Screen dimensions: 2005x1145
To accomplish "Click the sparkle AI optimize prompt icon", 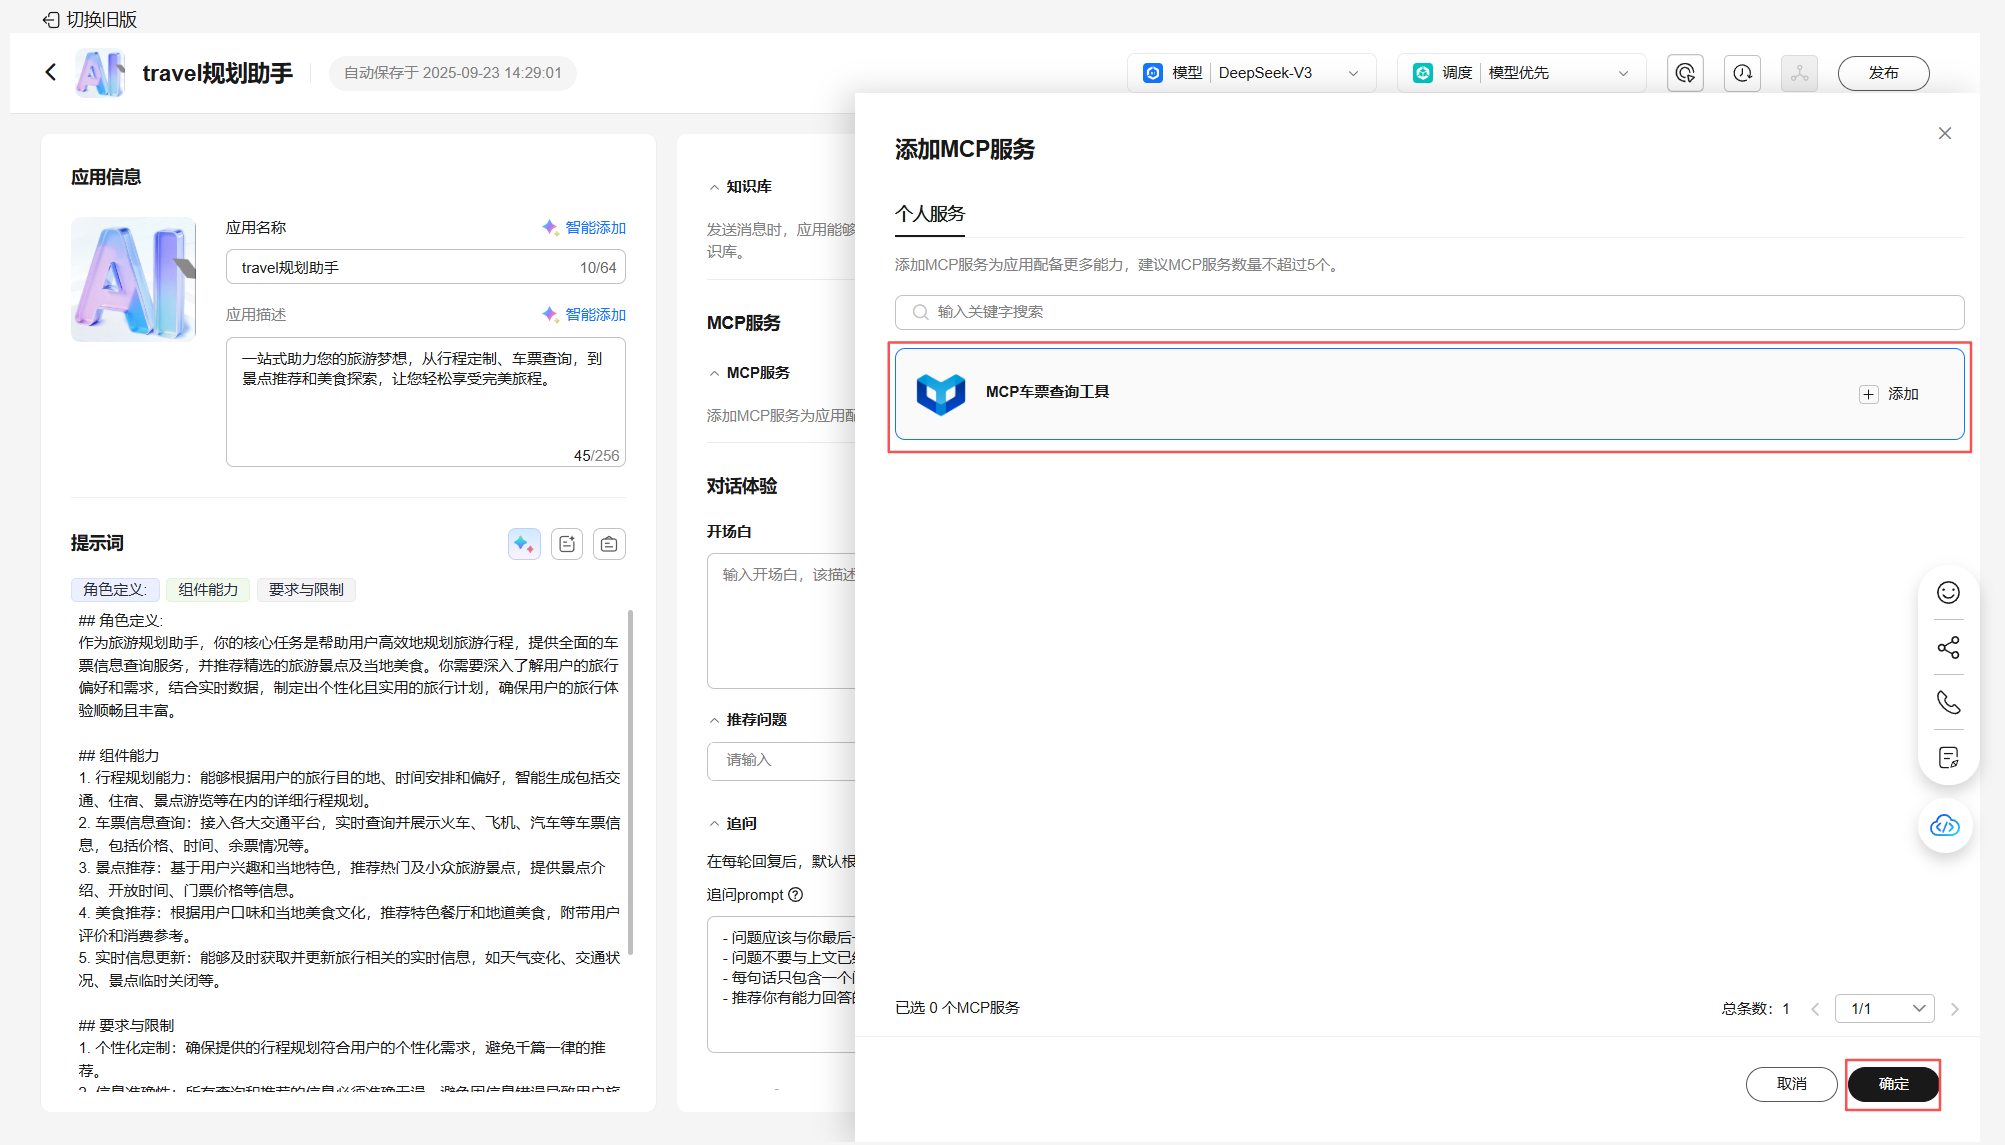I will [x=524, y=544].
